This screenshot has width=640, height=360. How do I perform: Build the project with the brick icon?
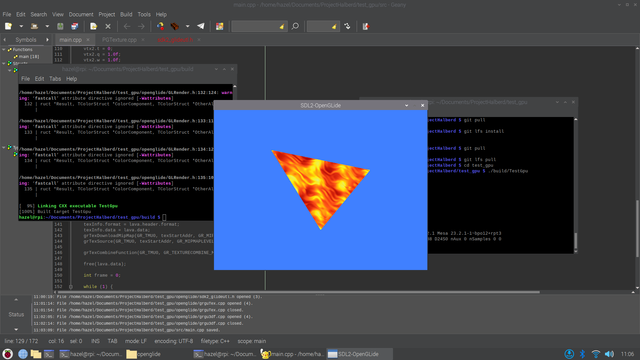point(175,26)
